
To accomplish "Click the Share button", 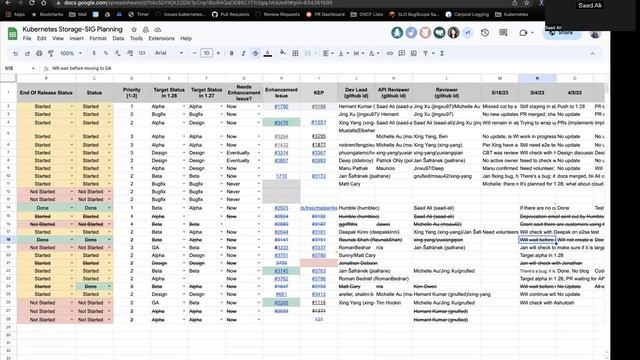I will (562, 33).
